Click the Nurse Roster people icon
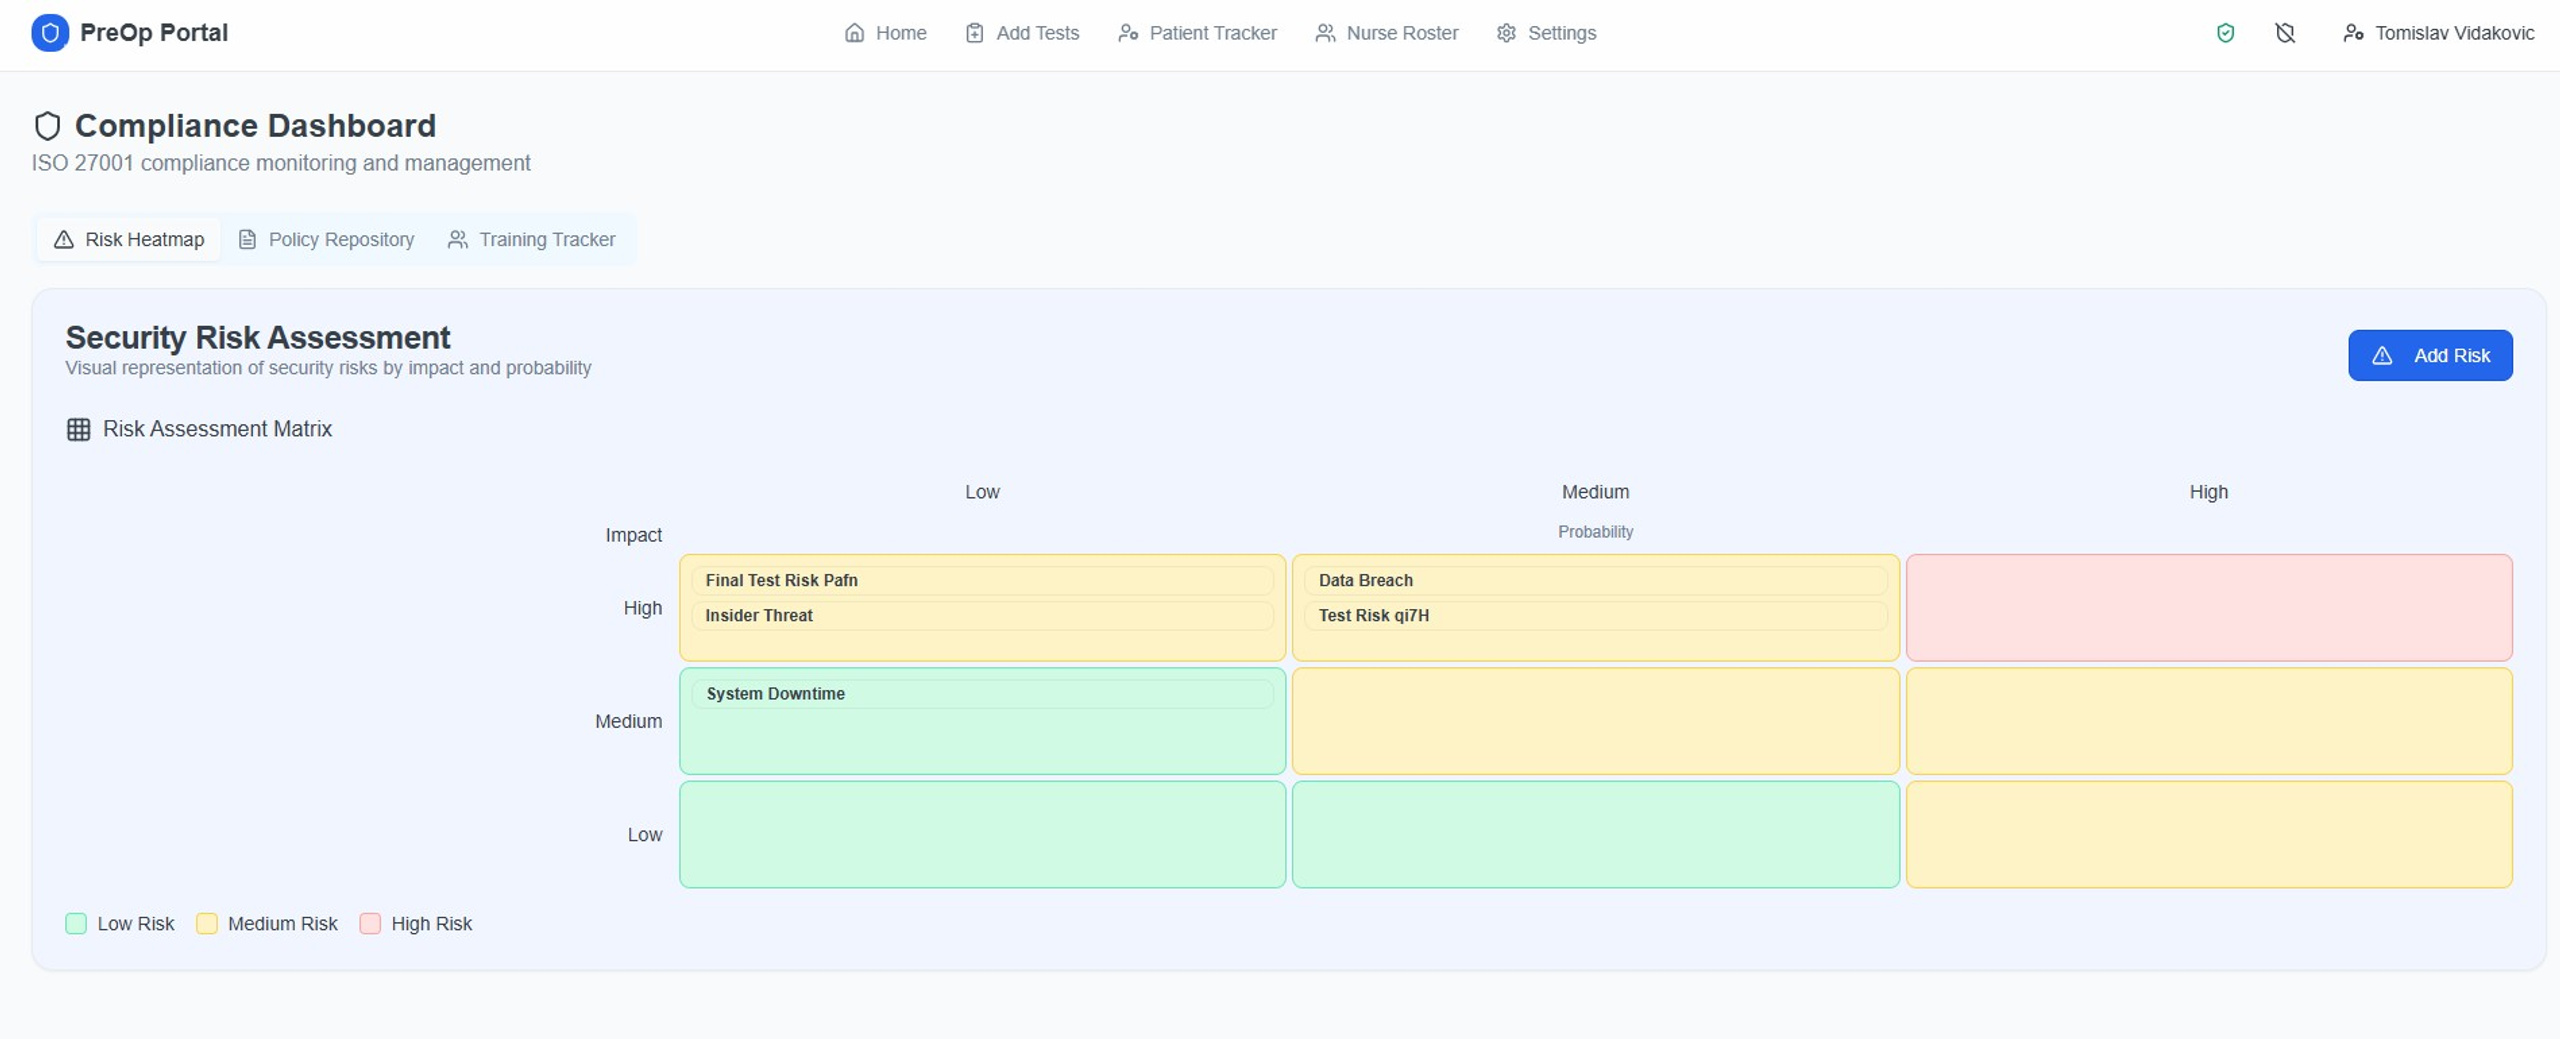Screen dimensions: 2560x1039 pyautogui.click(x=1325, y=33)
